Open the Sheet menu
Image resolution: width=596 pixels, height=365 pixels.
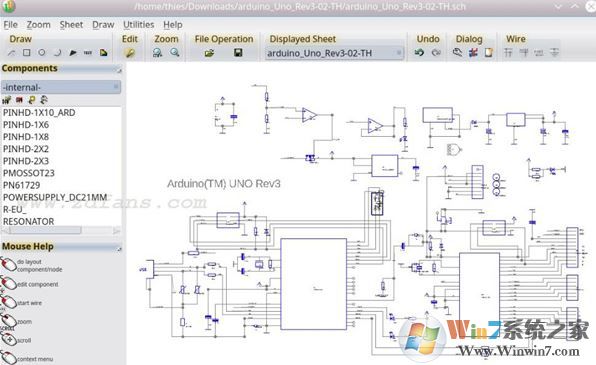[x=71, y=25]
